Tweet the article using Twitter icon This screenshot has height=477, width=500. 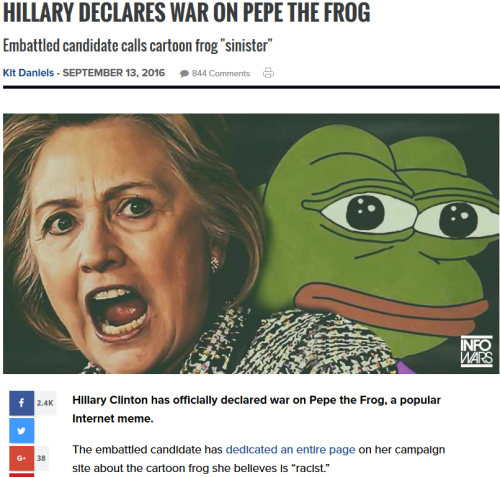(x=22, y=431)
